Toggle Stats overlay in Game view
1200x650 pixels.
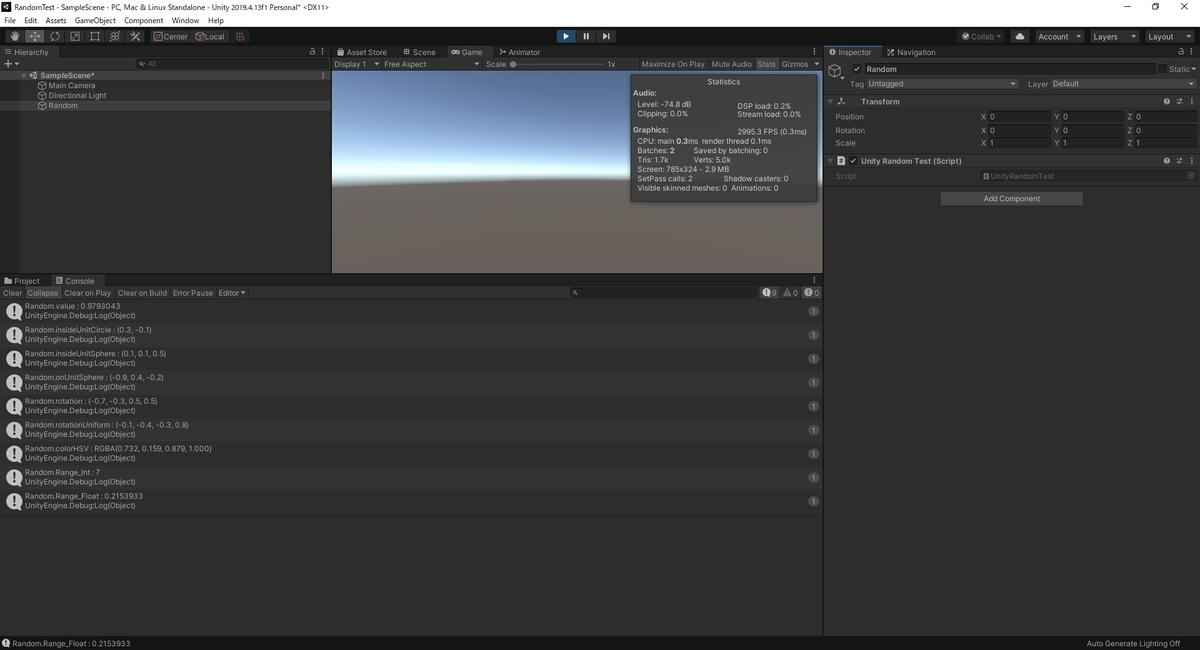pos(767,64)
